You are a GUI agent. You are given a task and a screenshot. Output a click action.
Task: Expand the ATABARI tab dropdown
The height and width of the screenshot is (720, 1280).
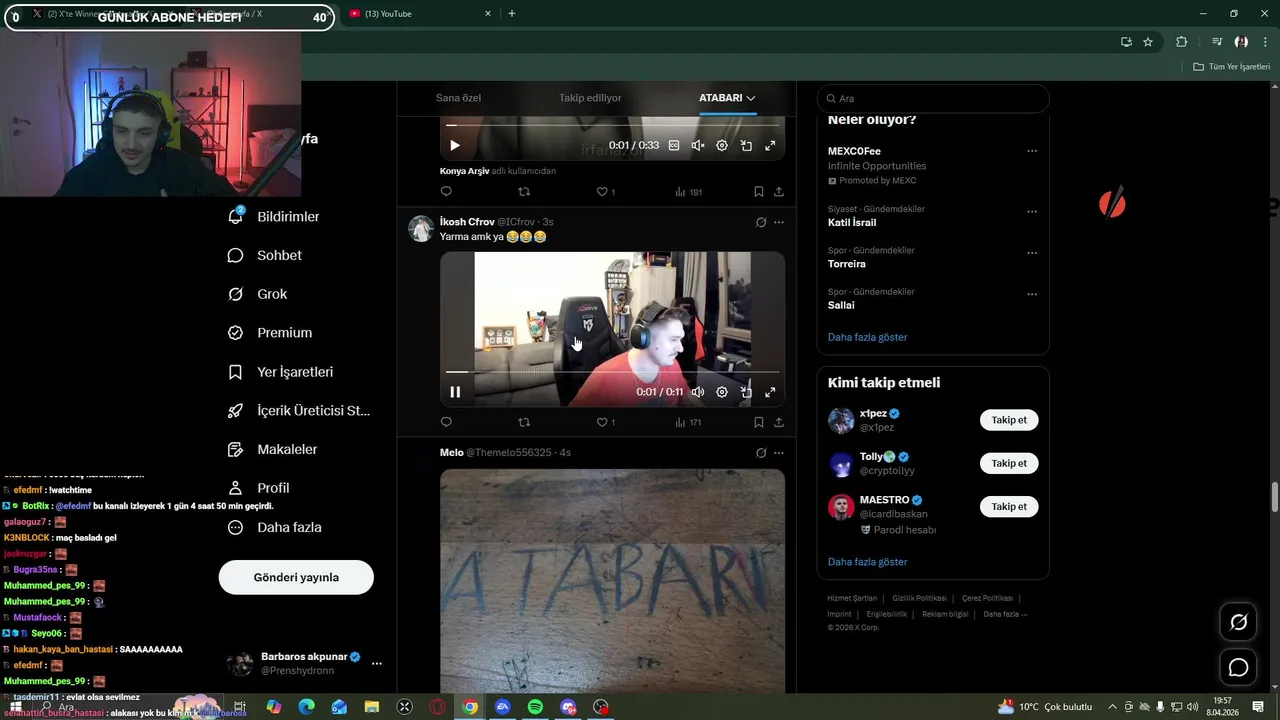[x=751, y=98]
